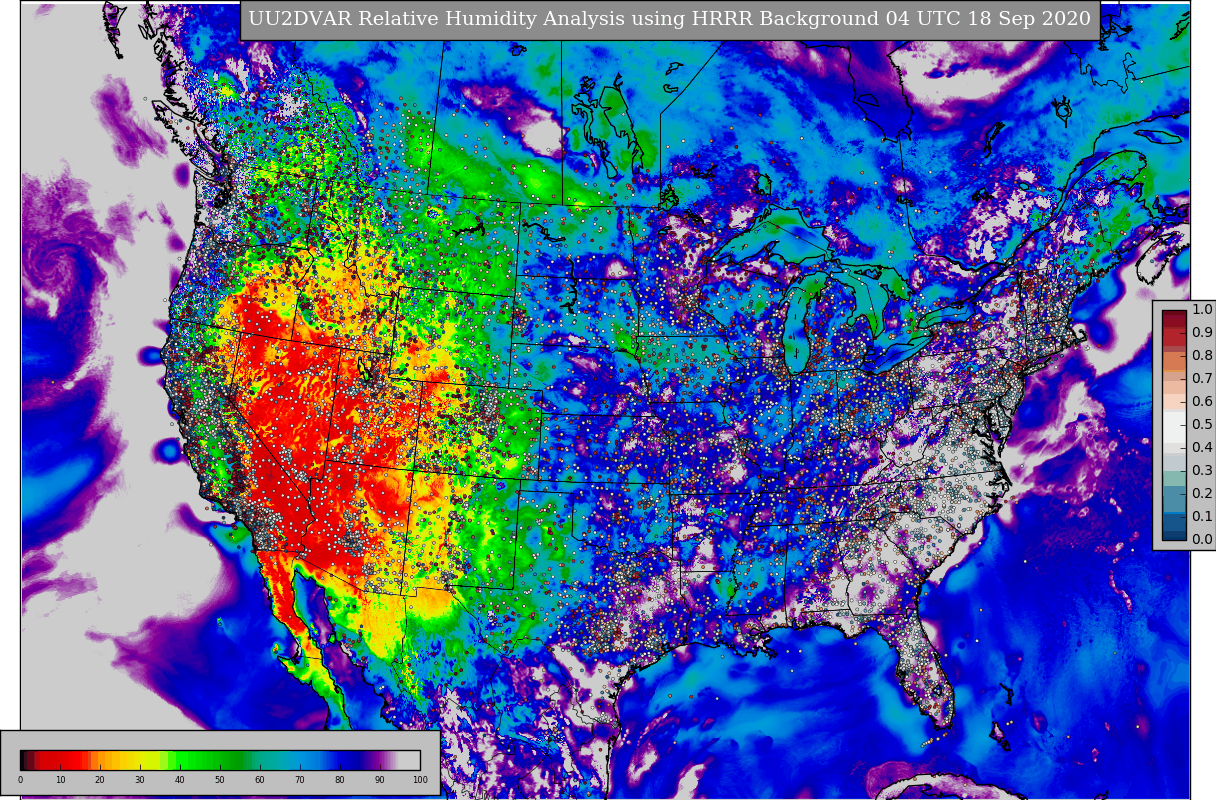Viewport: 1216px width, 800px height.
Task: Click the 0.0 label on right colorbar
Action: click(1202, 540)
